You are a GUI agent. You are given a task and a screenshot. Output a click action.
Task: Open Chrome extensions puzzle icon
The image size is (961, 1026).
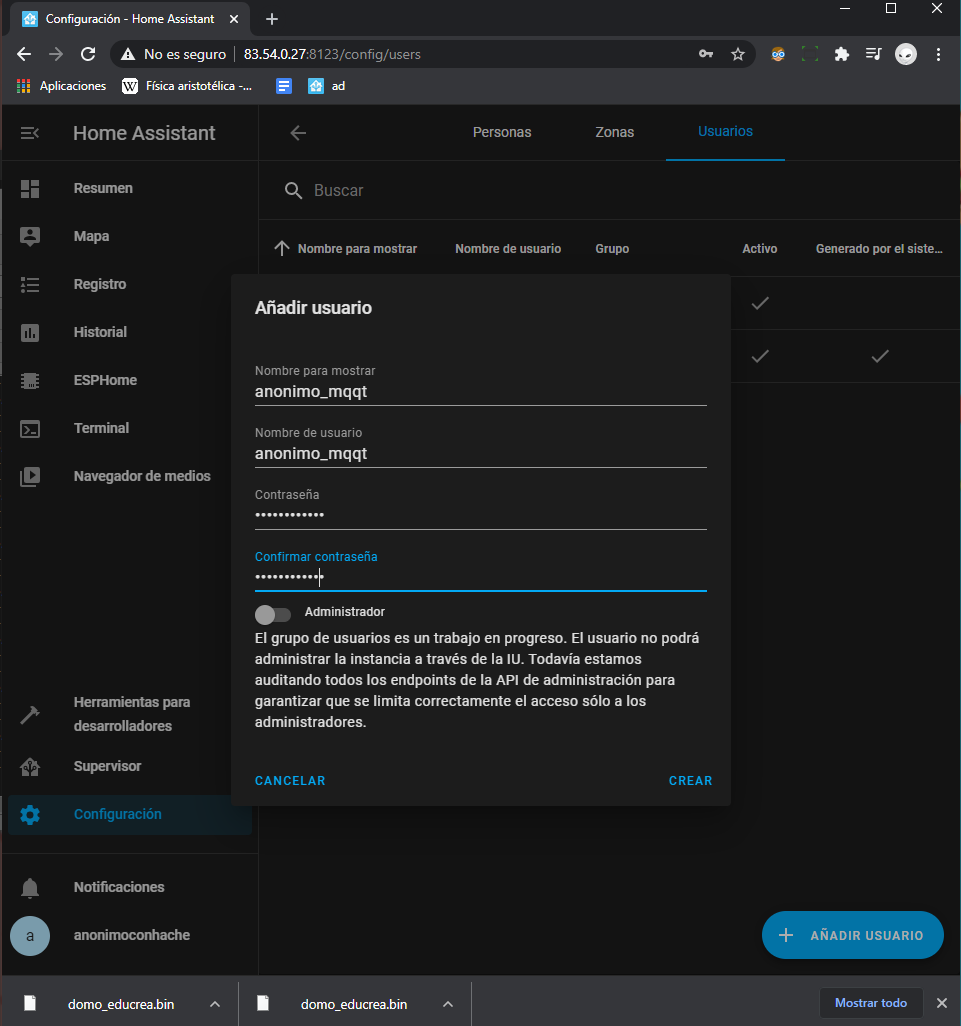pos(842,54)
